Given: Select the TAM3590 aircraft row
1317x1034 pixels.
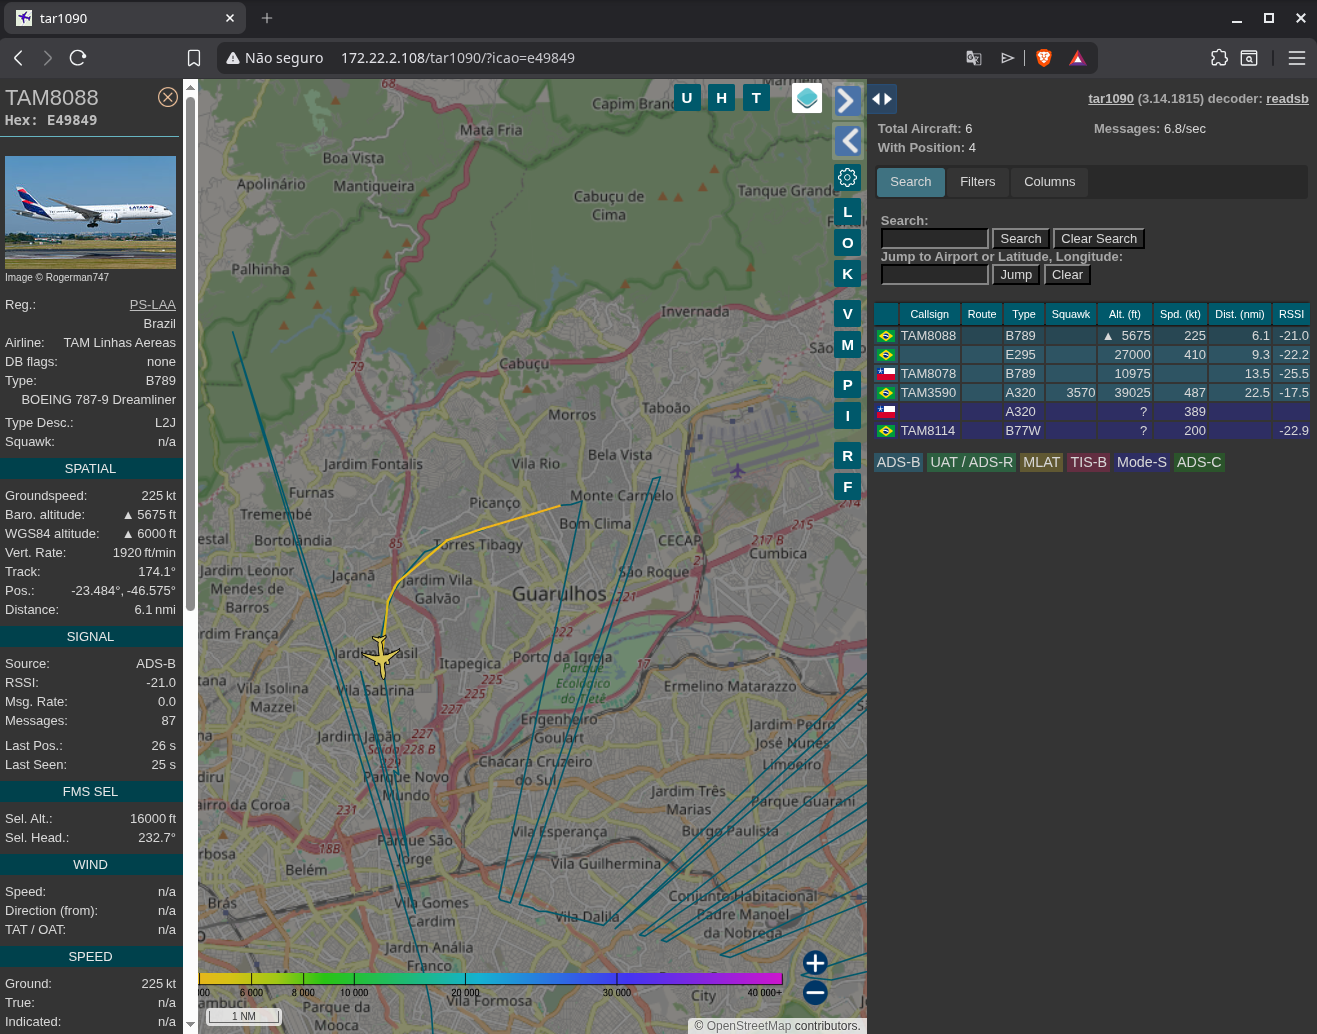Looking at the screenshot, I should (x=1091, y=393).
